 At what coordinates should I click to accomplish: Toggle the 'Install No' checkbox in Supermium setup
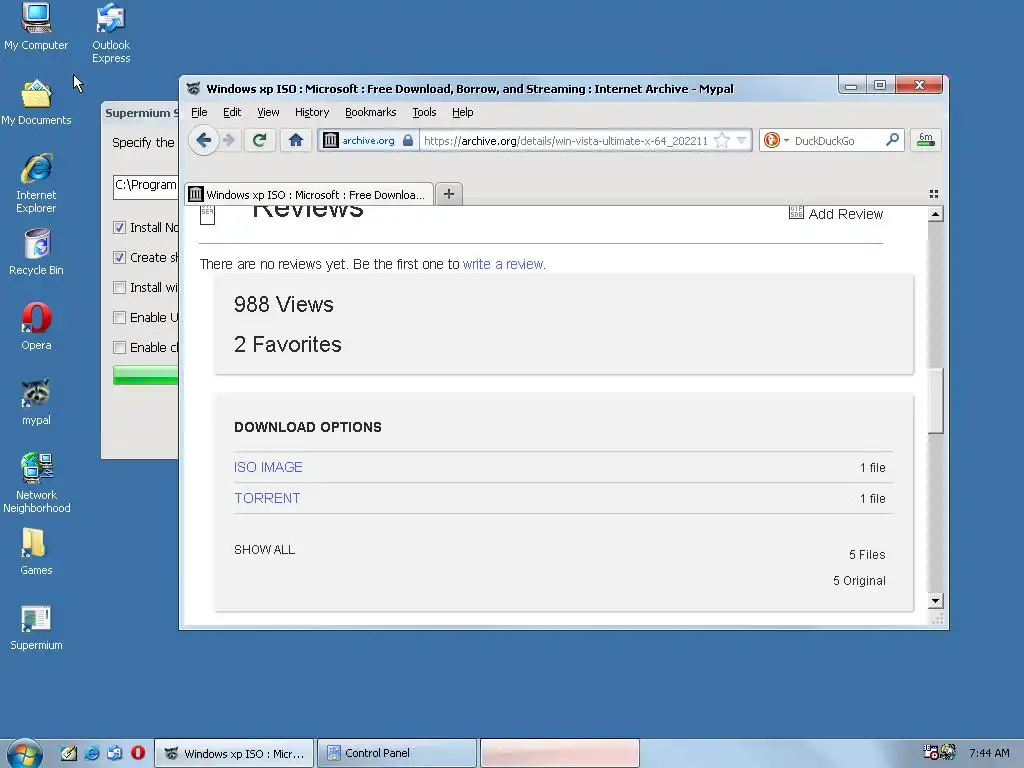tap(119, 227)
